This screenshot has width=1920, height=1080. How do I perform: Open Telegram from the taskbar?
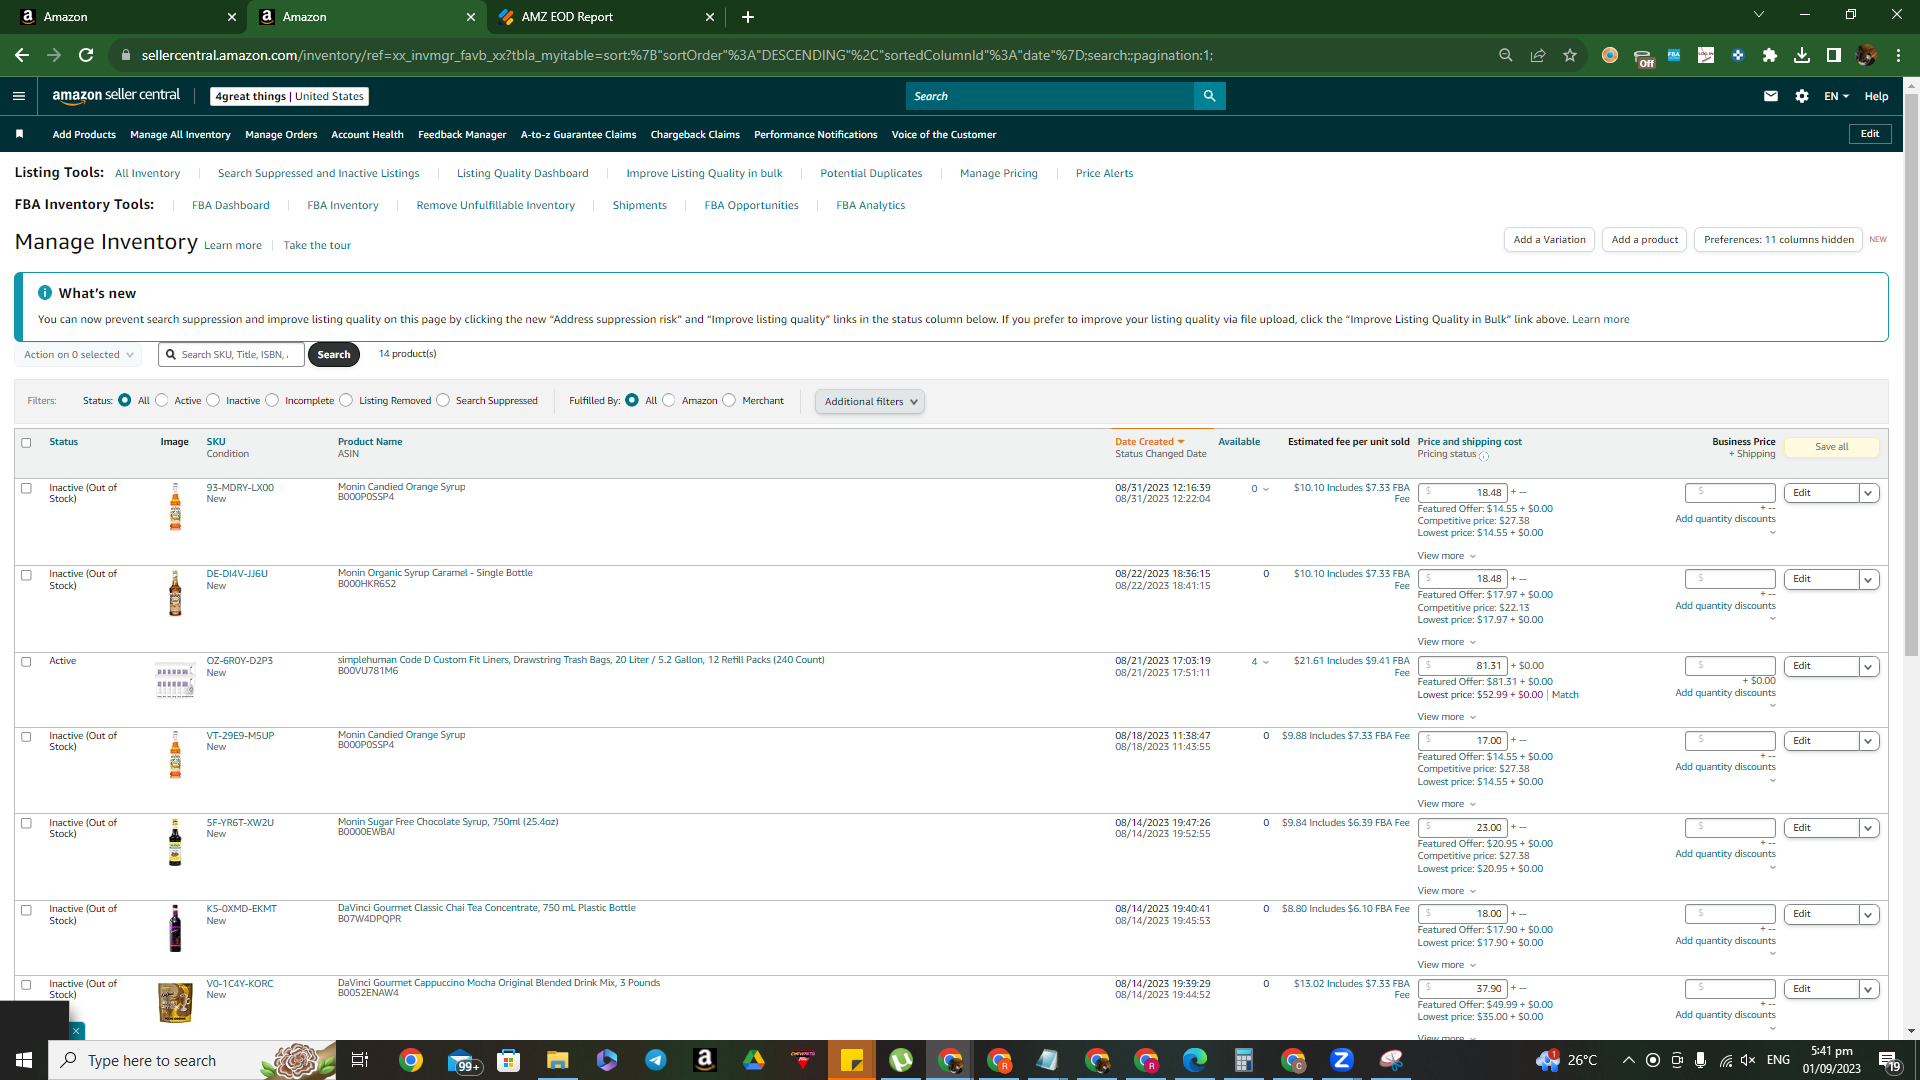click(x=656, y=1060)
